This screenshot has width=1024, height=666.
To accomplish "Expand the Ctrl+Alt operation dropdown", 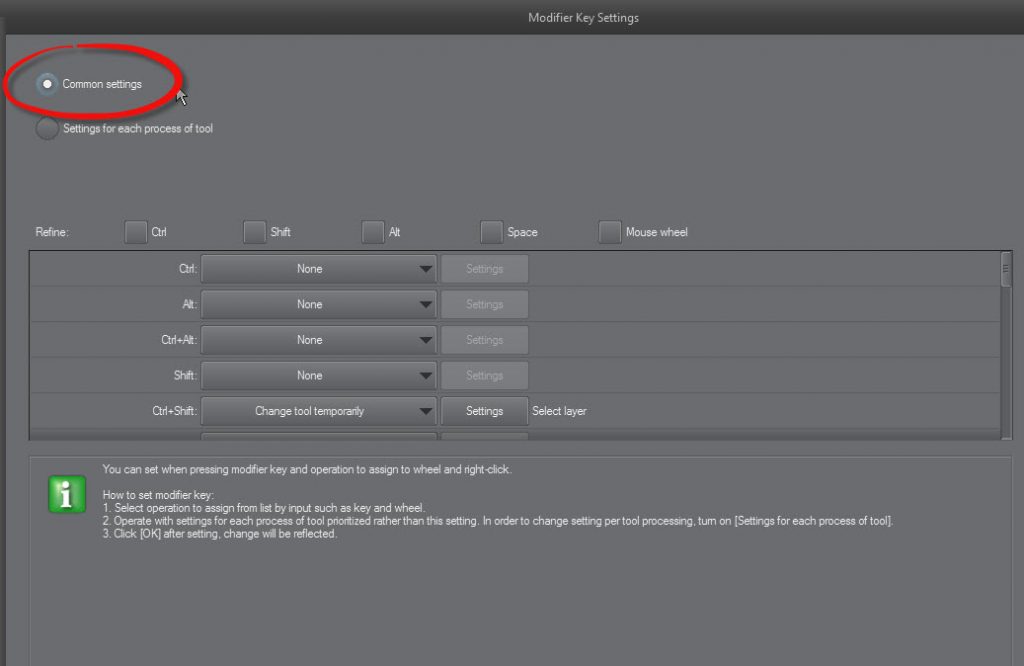I will (x=319, y=340).
